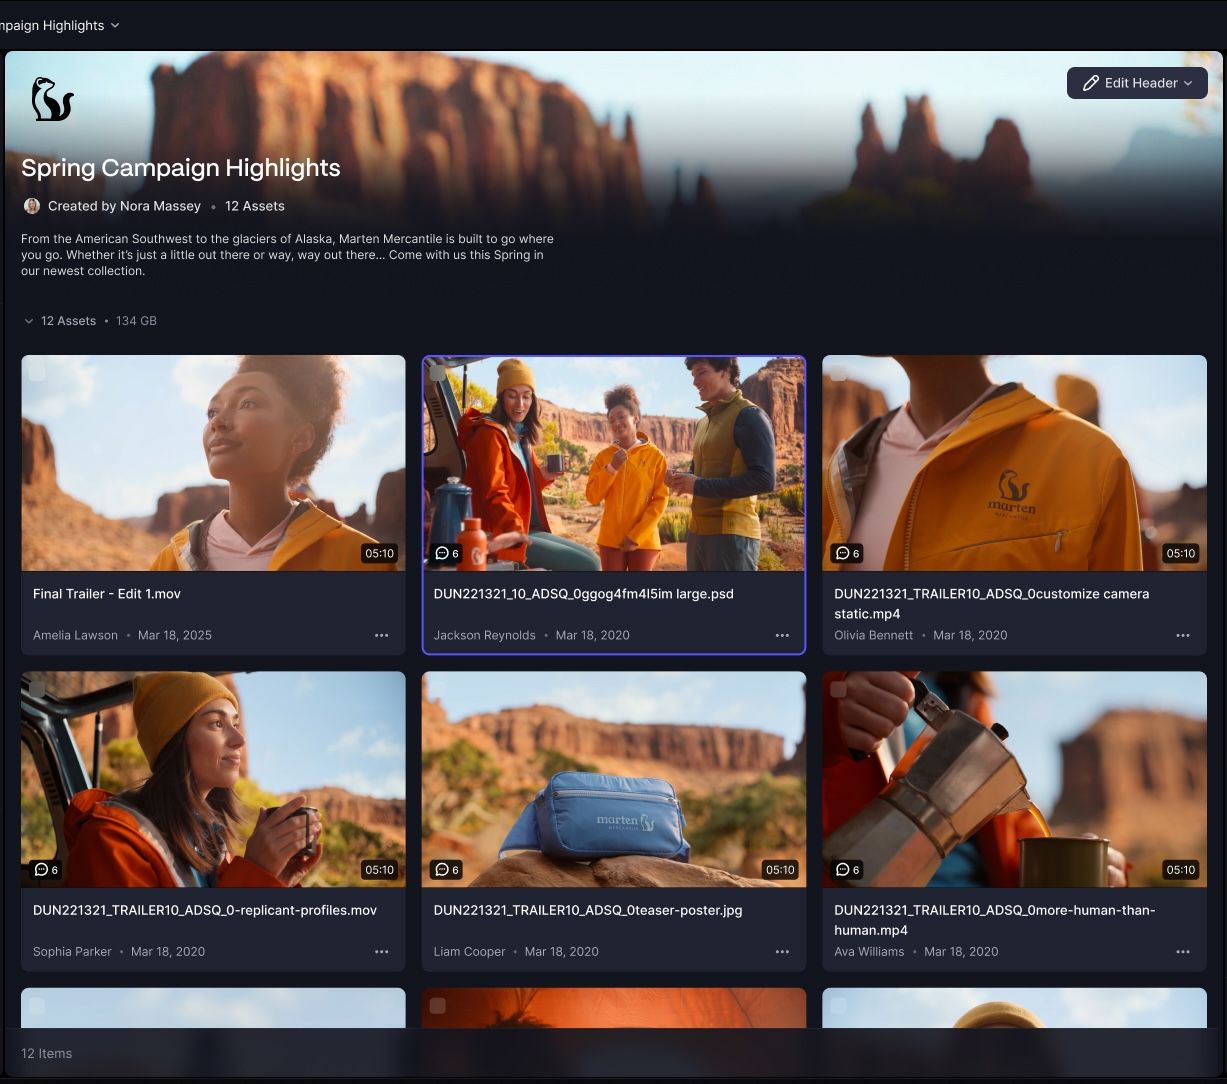This screenshot has width=1227, height=1084.
Task: Click the Created by Nora Massey label
Action: 124,206
